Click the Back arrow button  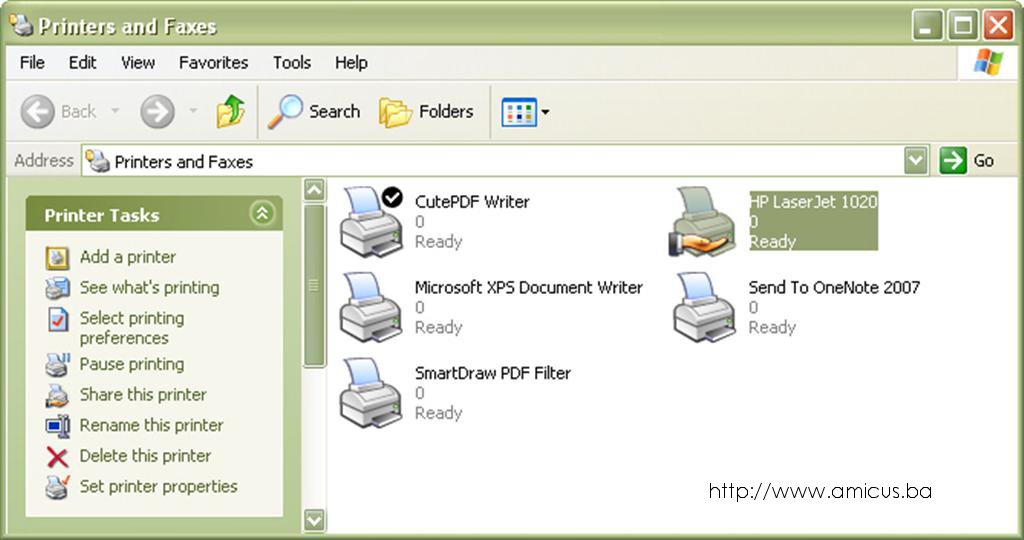[37, 112]
